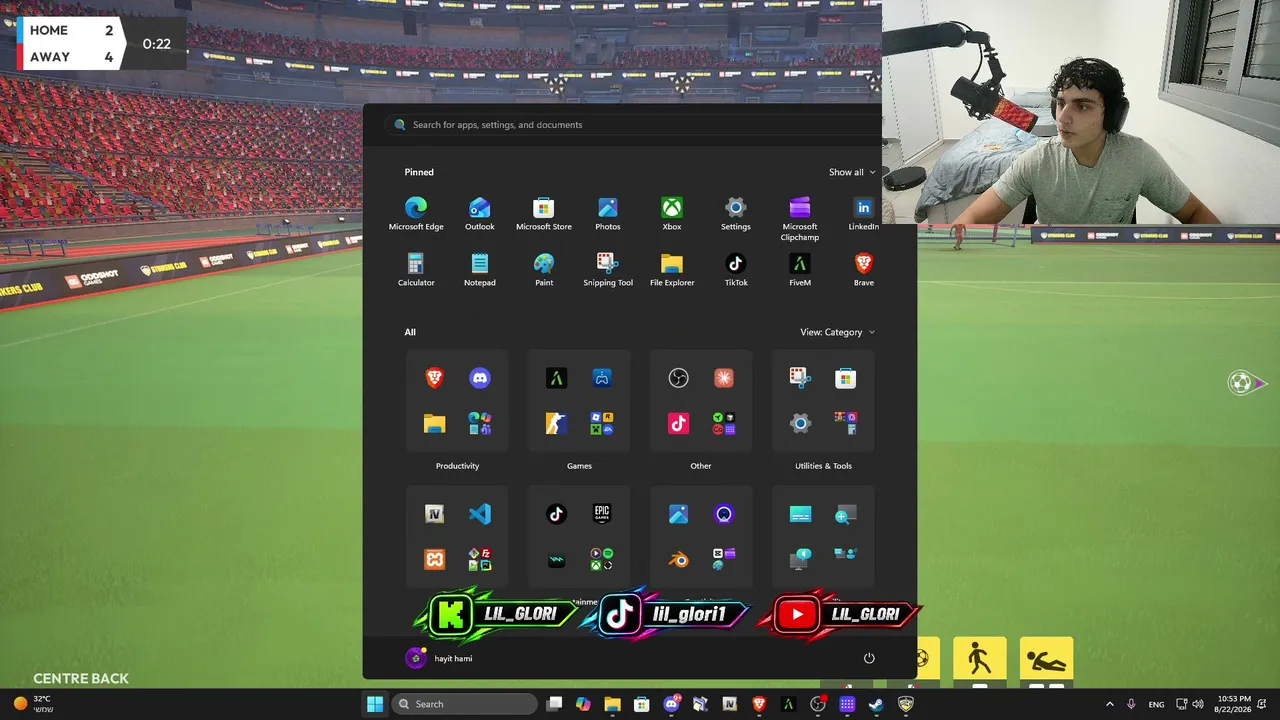Open the pinned File Explorer app

point(672,270)
